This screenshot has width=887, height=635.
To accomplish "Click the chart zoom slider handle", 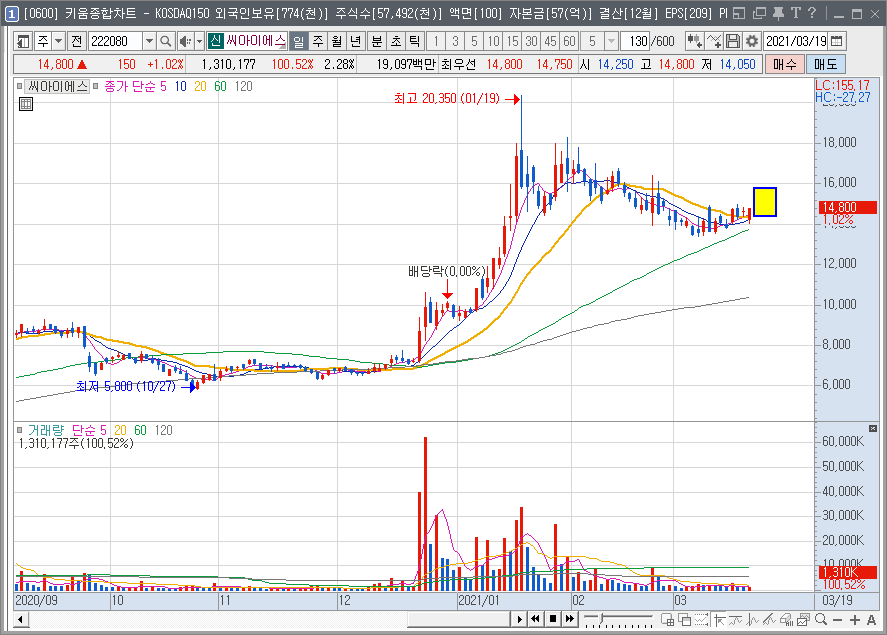I will [602, 618].
